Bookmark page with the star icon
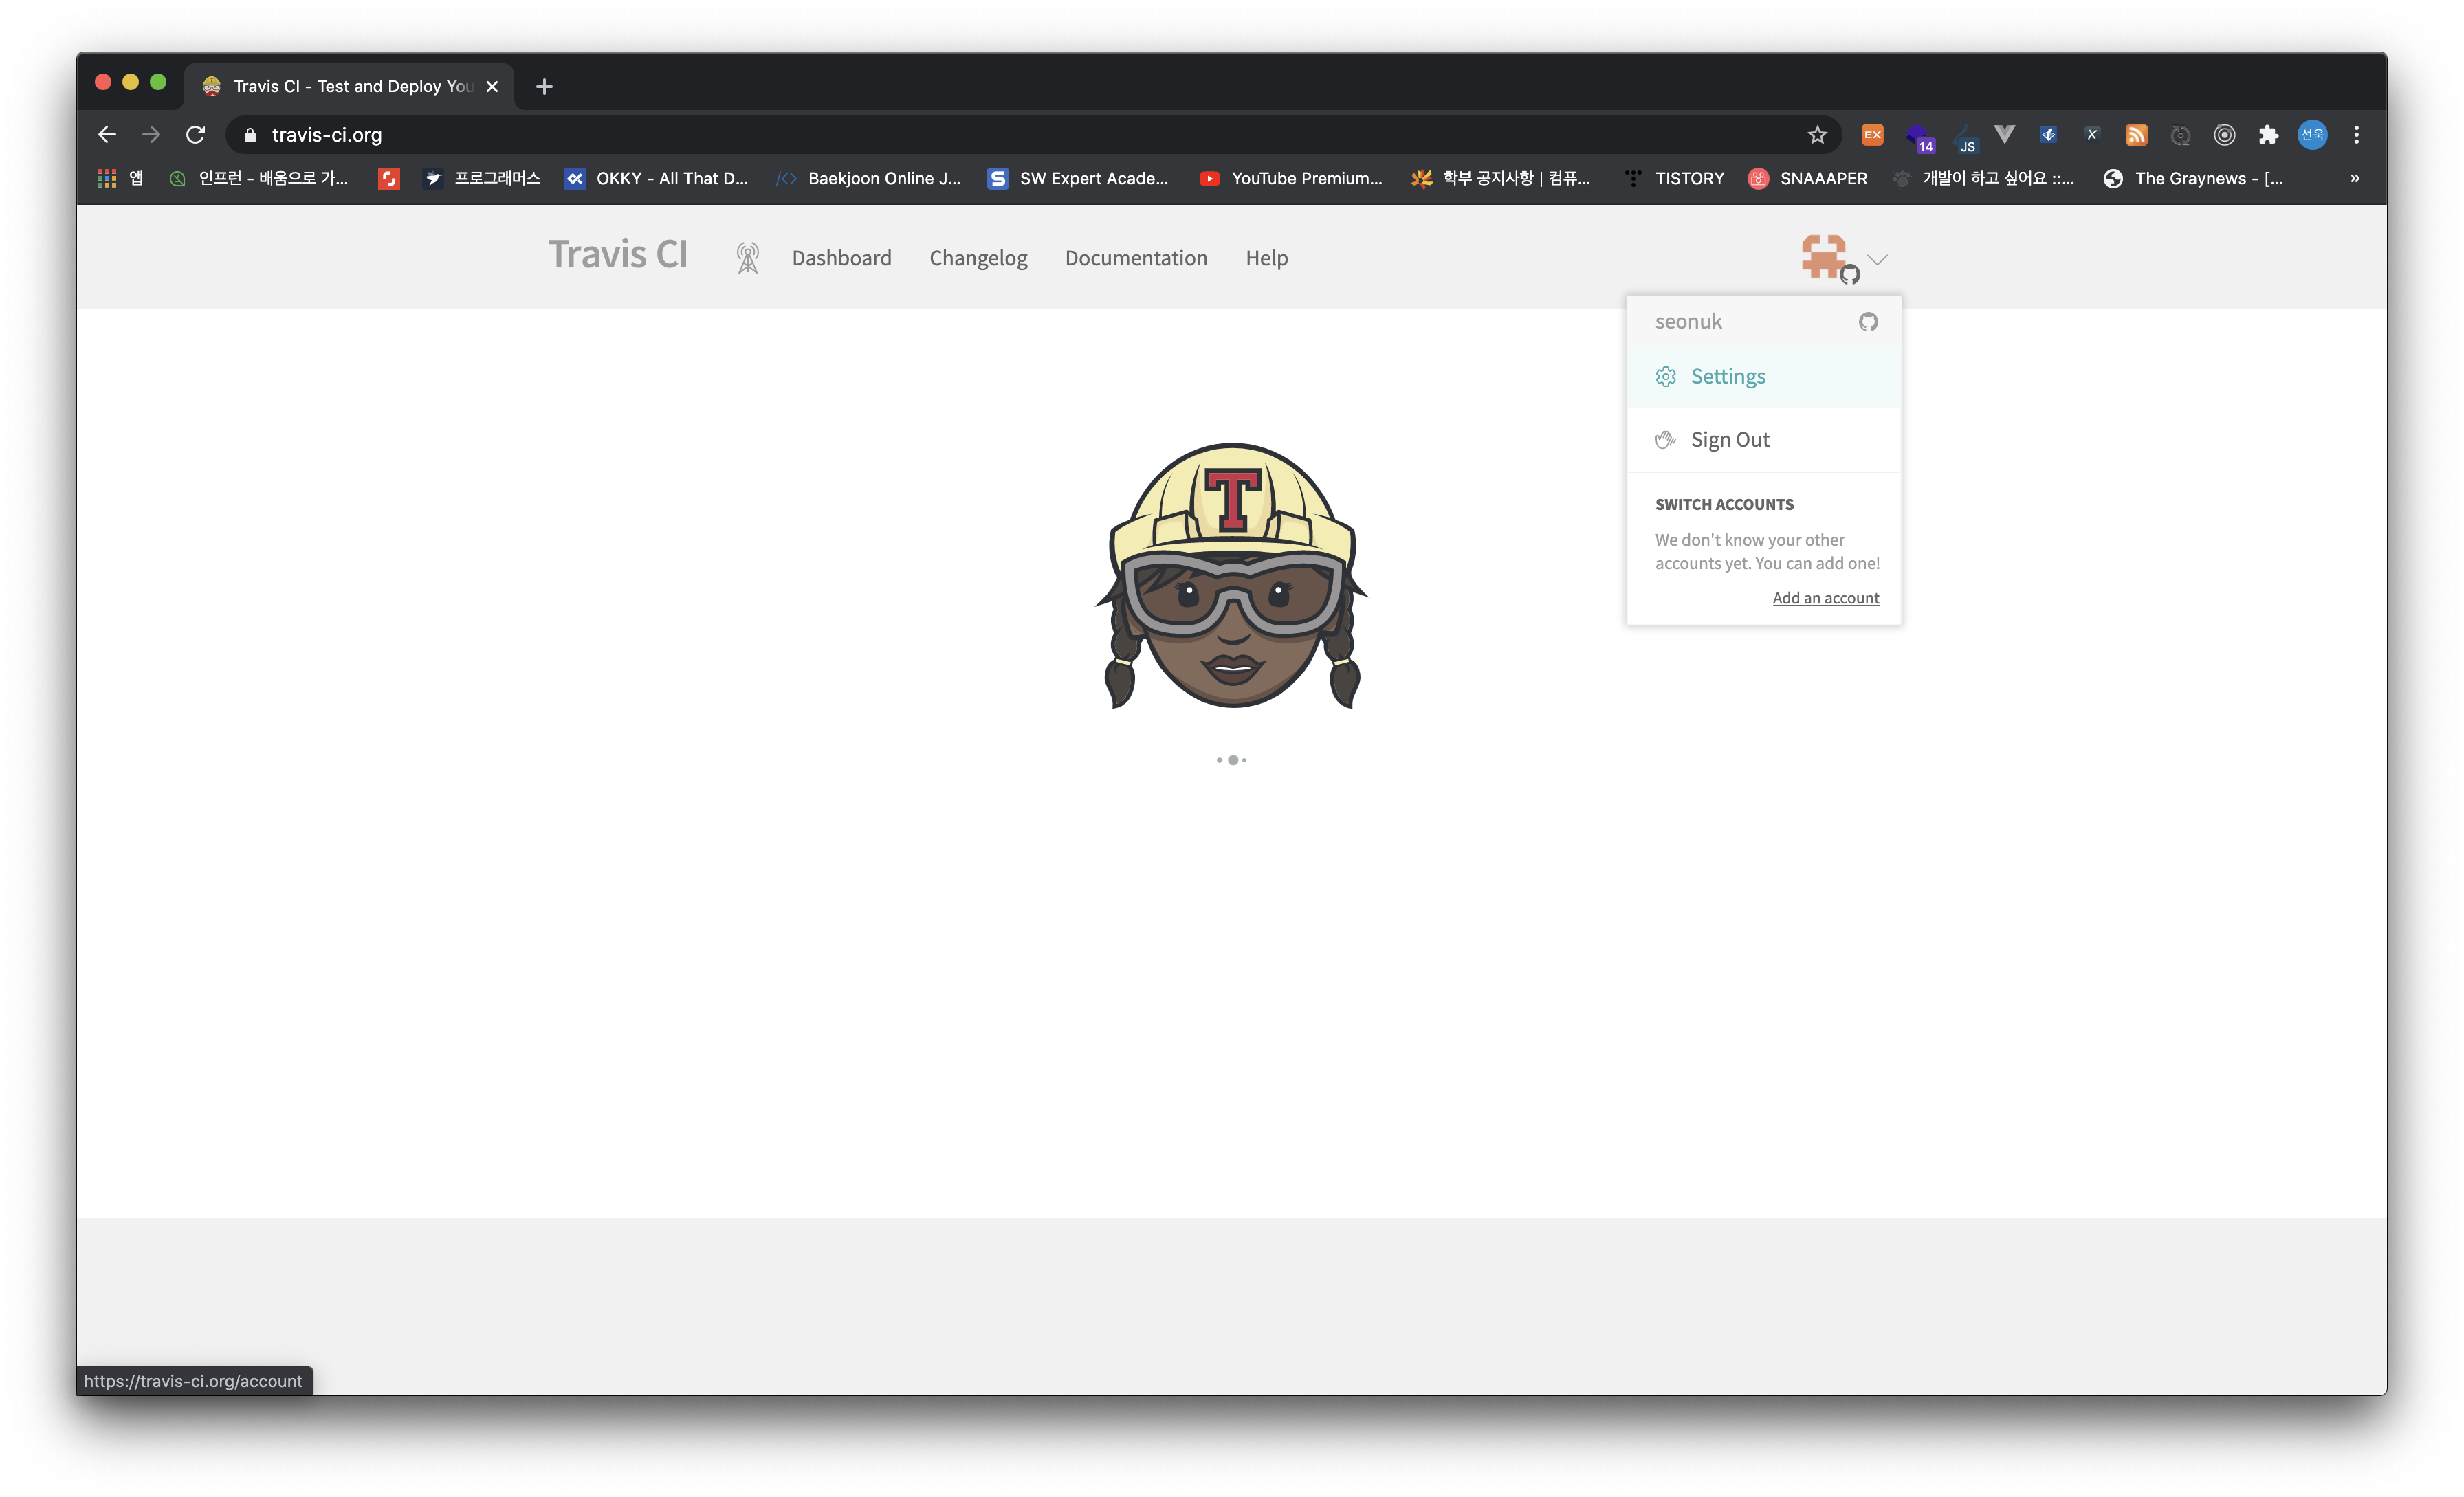This screenshot has width=2464, height=1497. click(x=1817, y=135)
